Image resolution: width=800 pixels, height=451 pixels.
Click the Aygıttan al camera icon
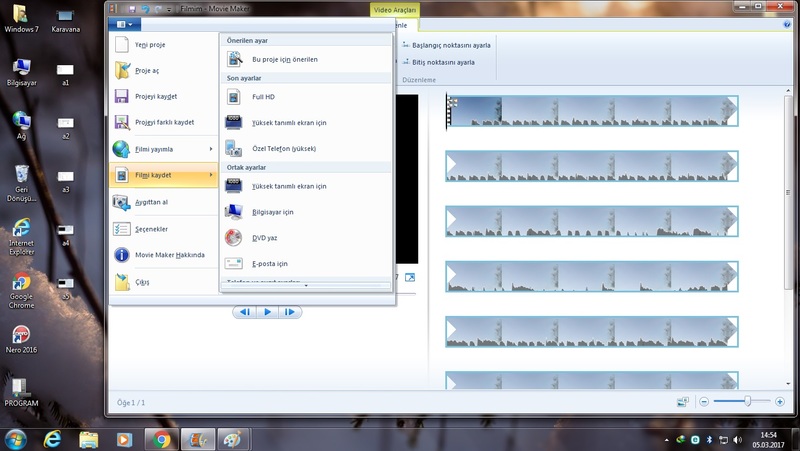(121, 203)
